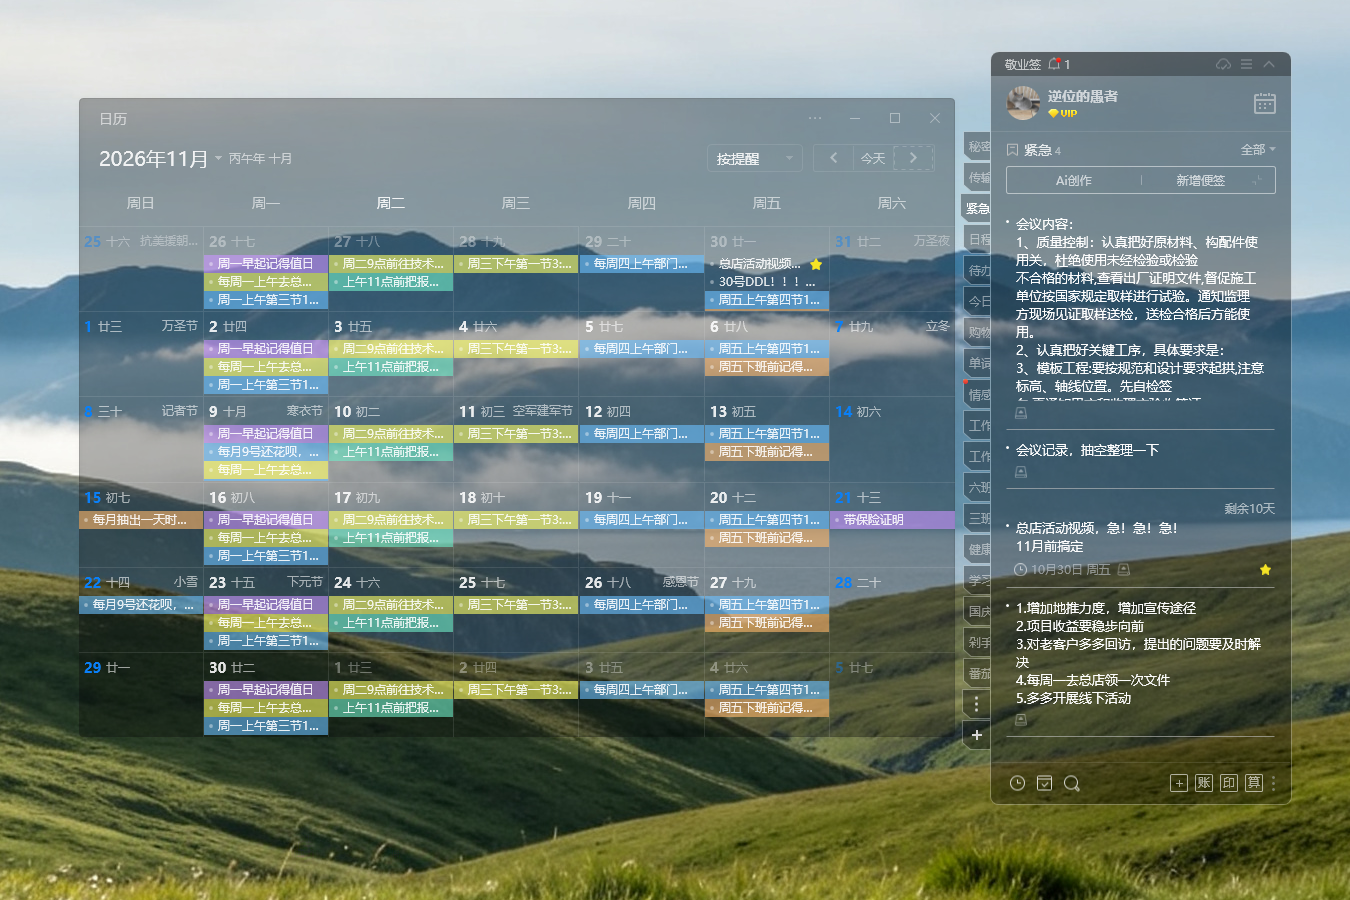The width and height of the screenshot is (1350, 900).
Task: Click the Ai创作 button
Action: [1073, 180]
